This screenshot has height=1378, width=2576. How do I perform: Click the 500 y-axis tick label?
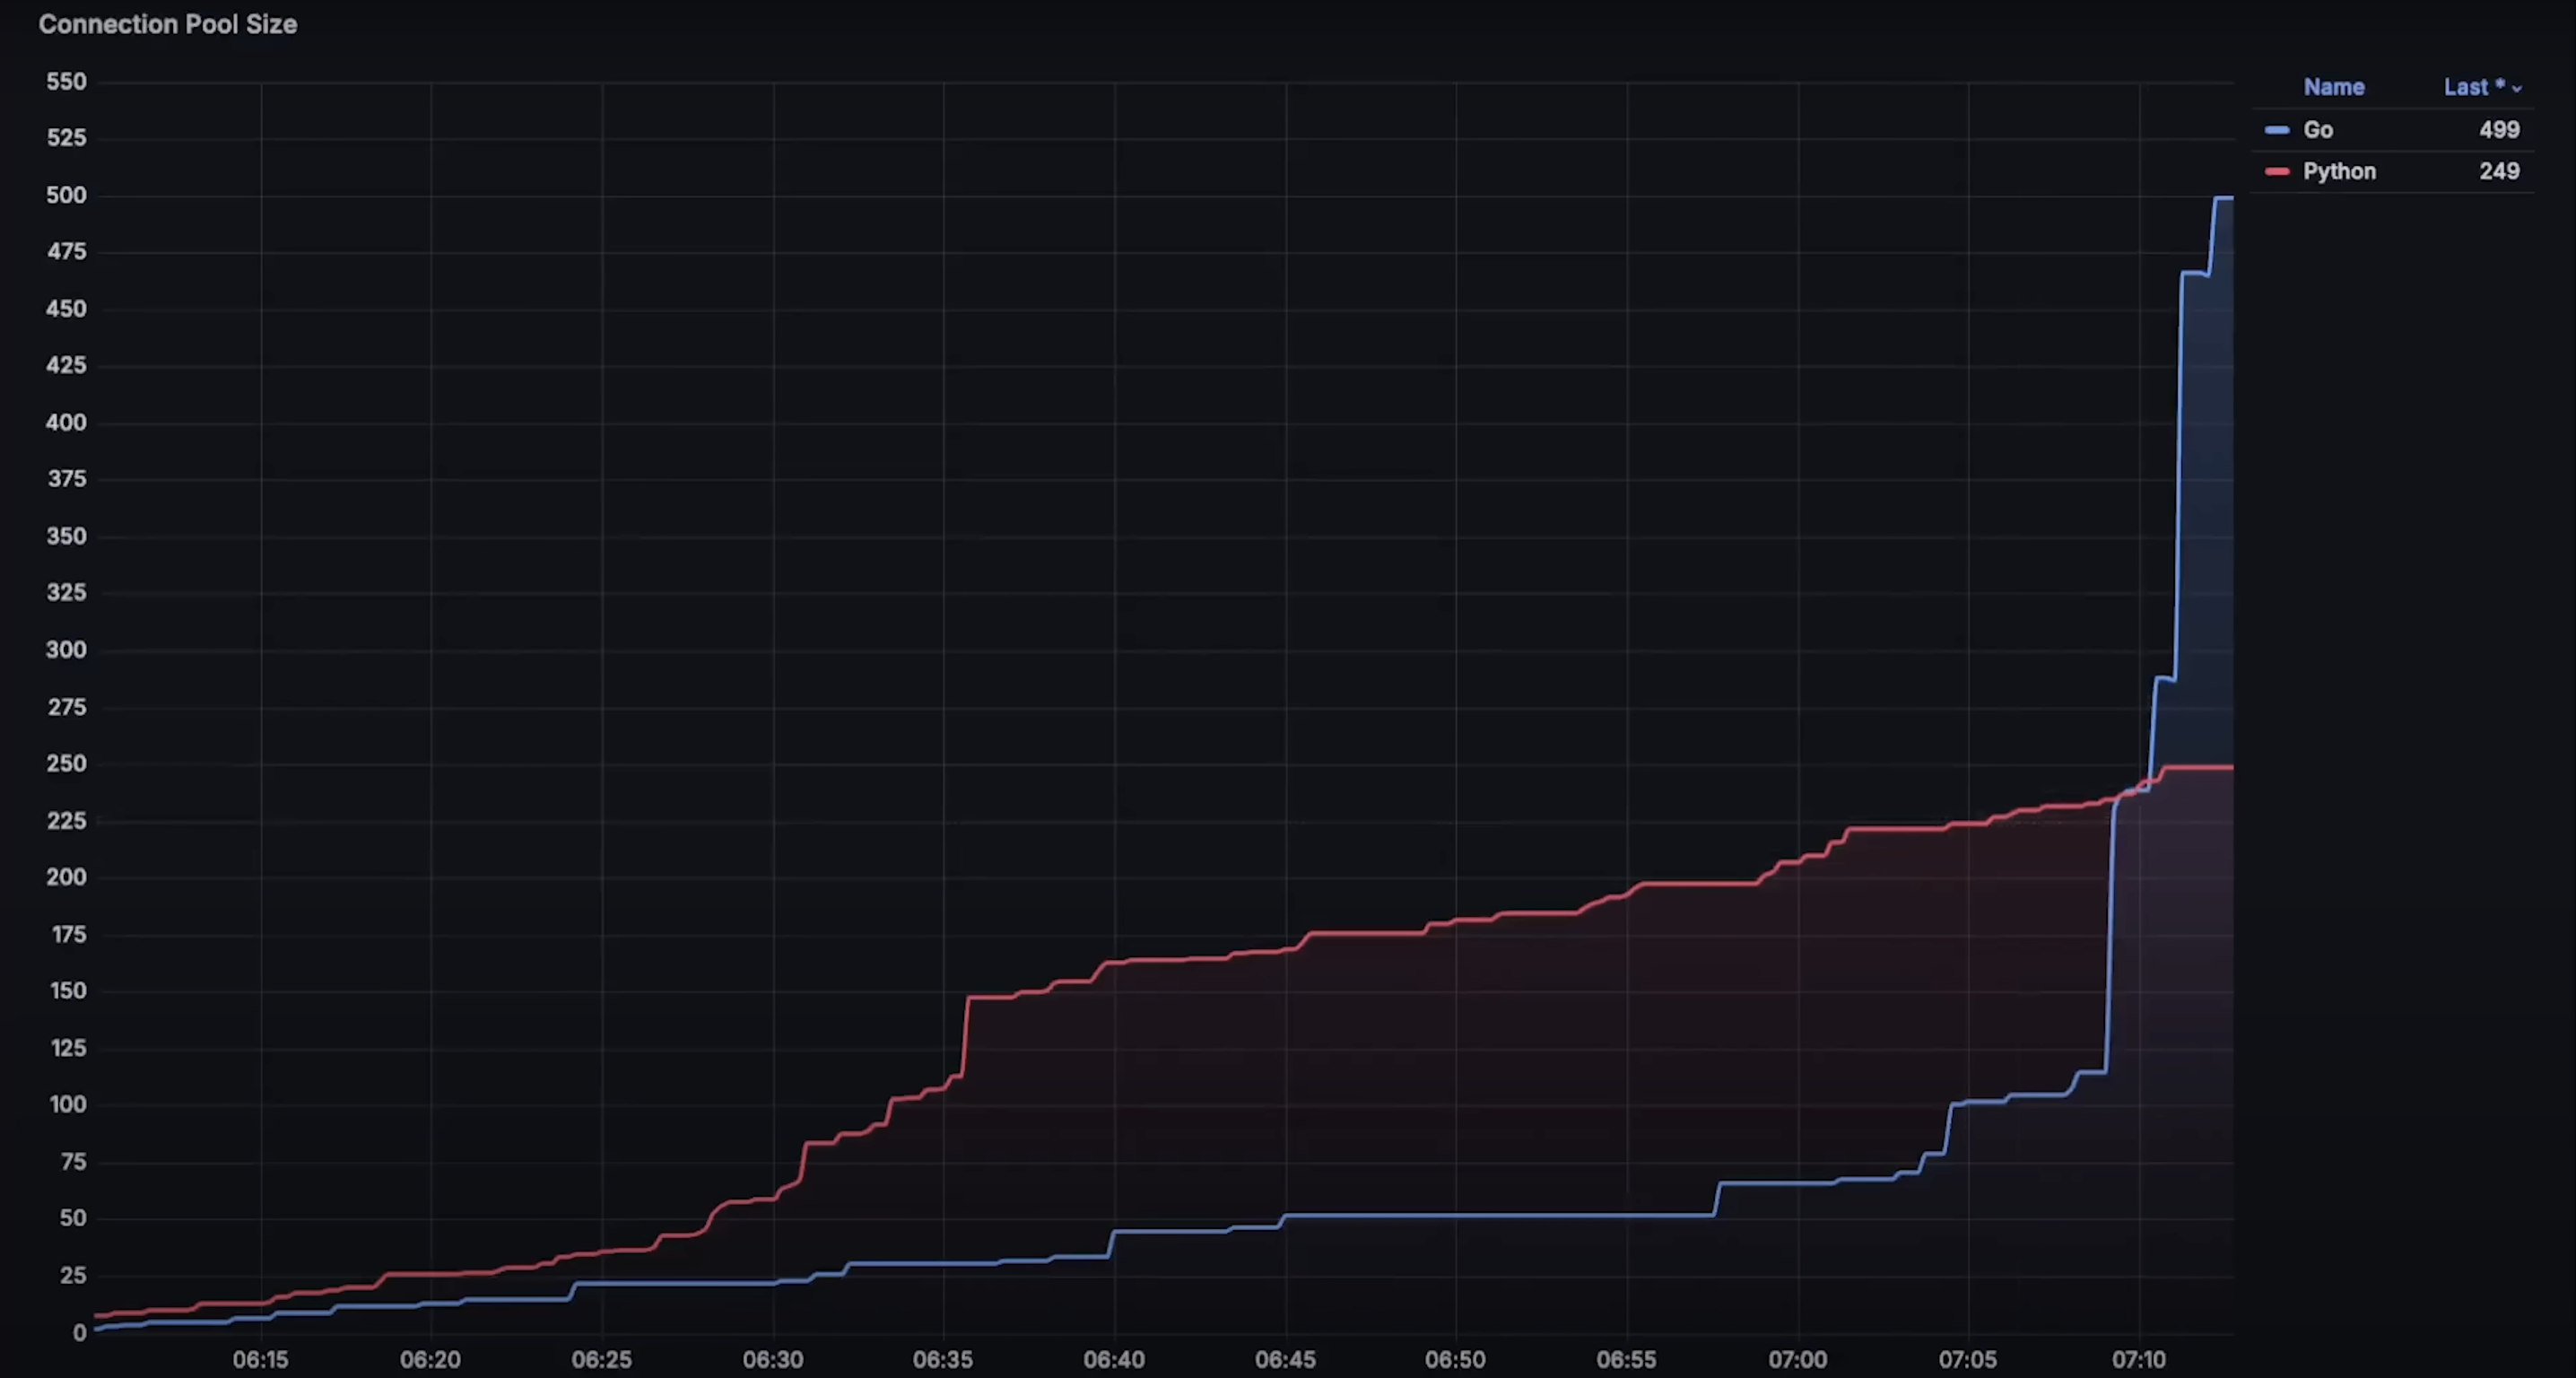pyautogui.click(x=66, y=195)
